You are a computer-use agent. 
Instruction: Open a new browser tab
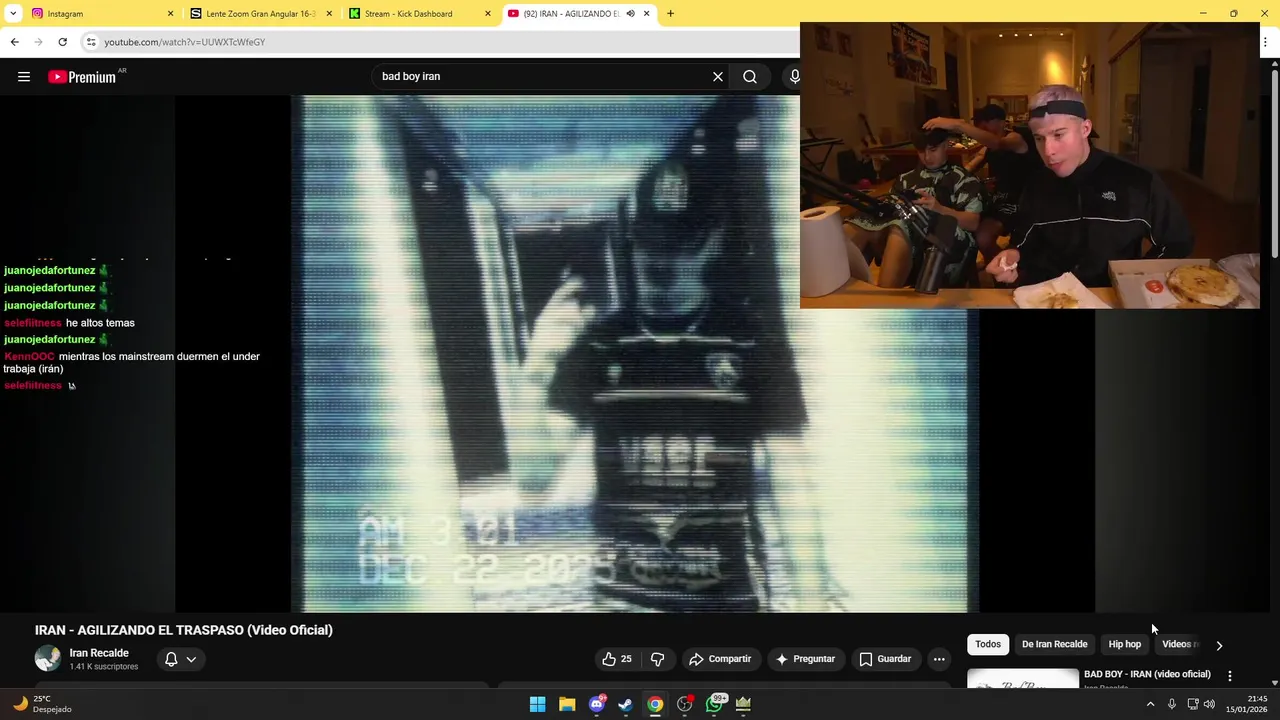[x=670, y=14]
